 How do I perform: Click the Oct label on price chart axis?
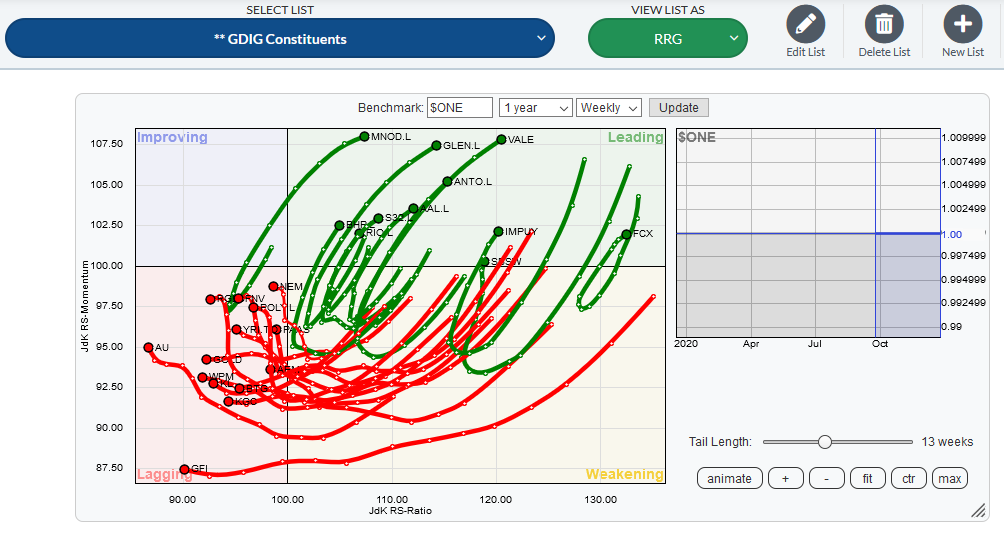point(880,343)
